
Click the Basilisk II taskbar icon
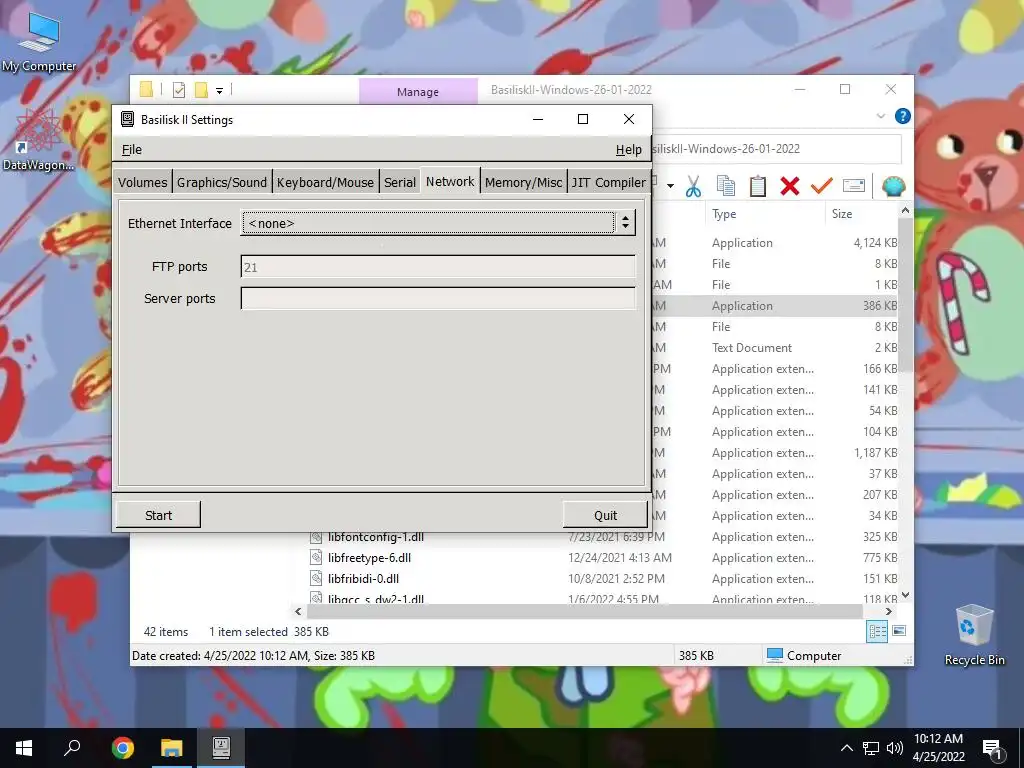(x=221, y=748)
